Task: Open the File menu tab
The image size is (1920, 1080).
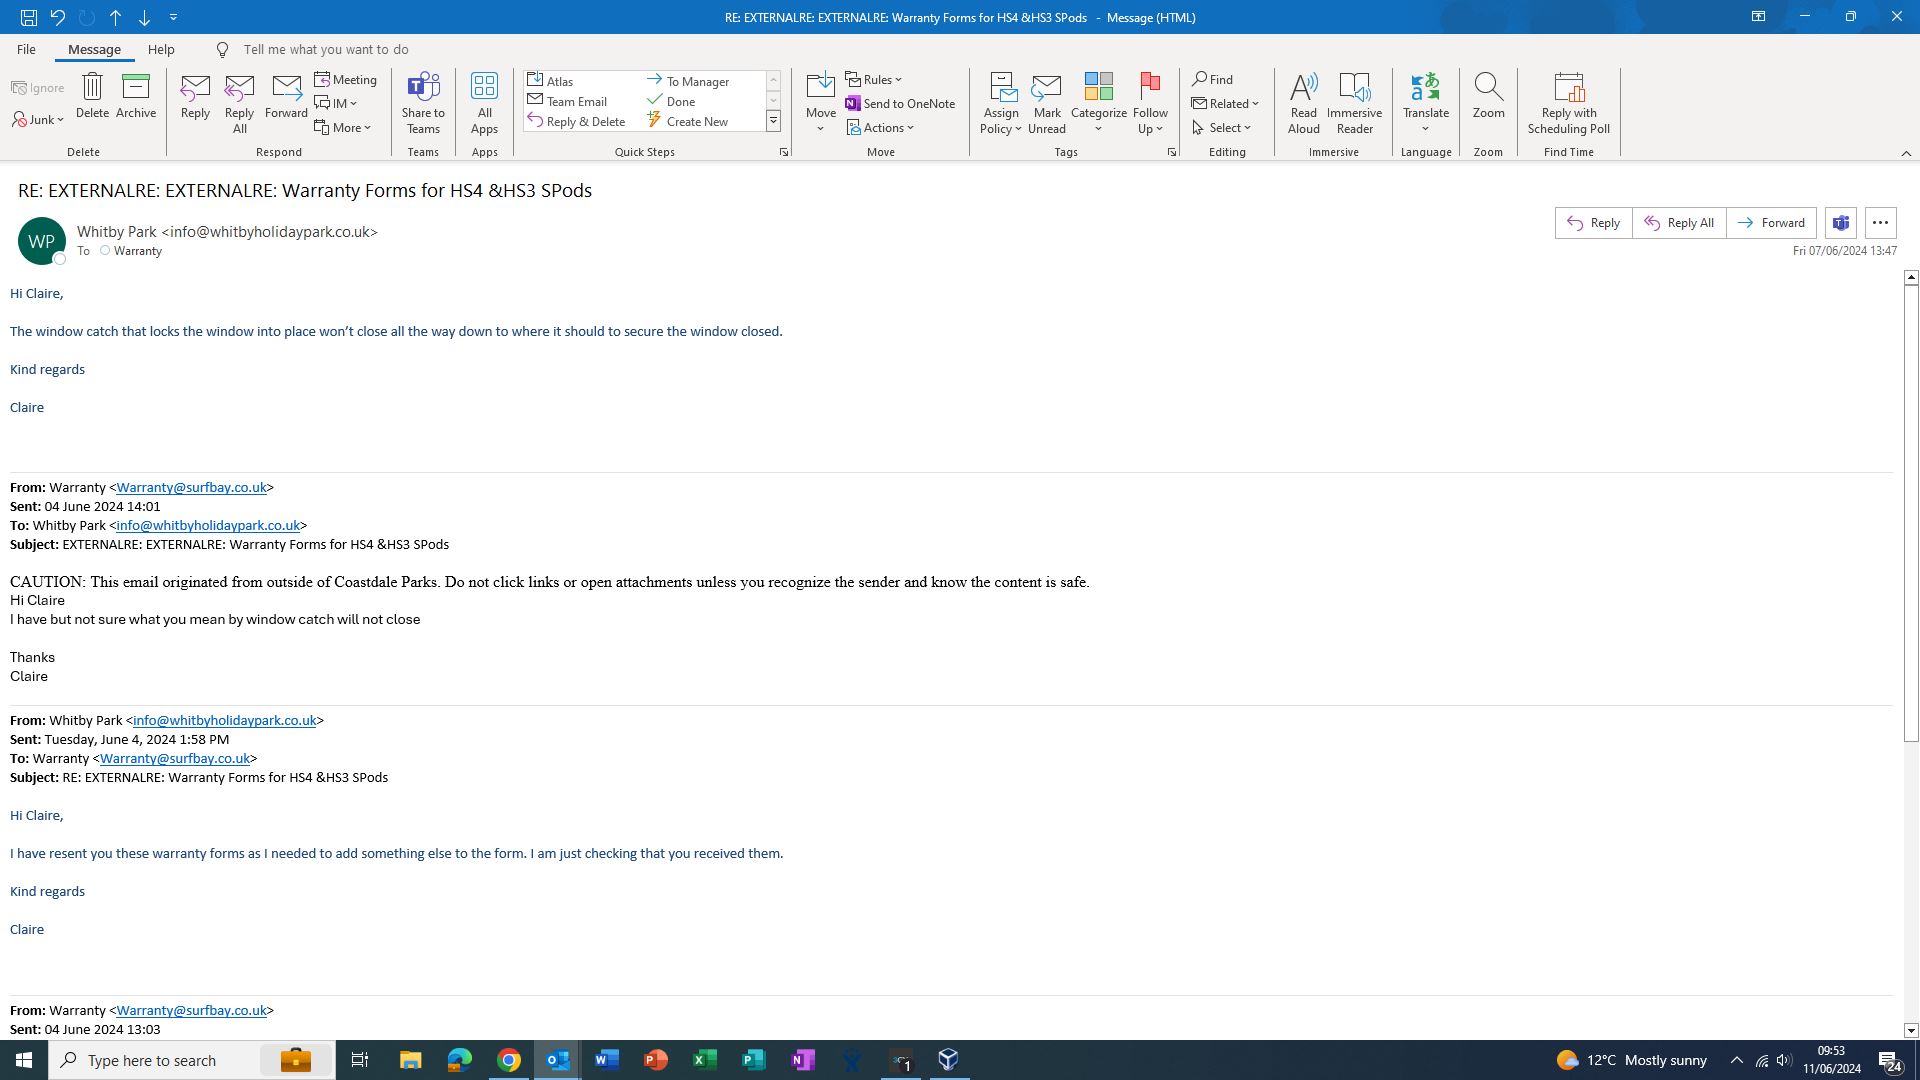Action: pyautogui.click(x=26, y=50)
